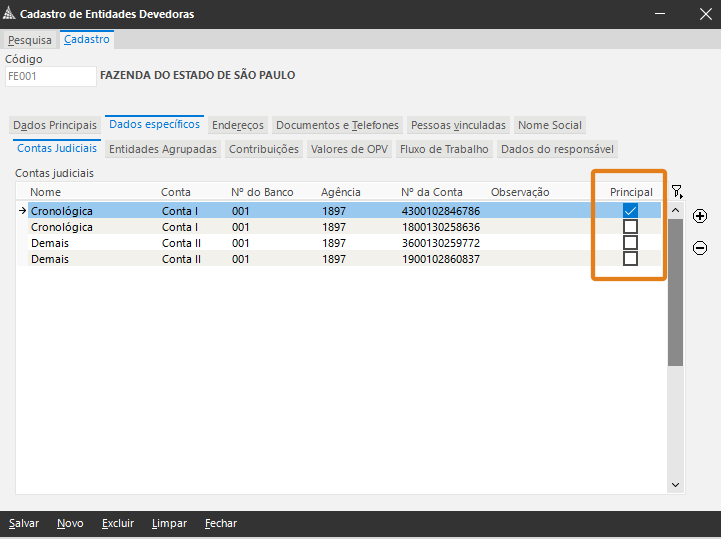
Task: Uncheck Principal for account 4300102846786
Action: pos(630,211)
